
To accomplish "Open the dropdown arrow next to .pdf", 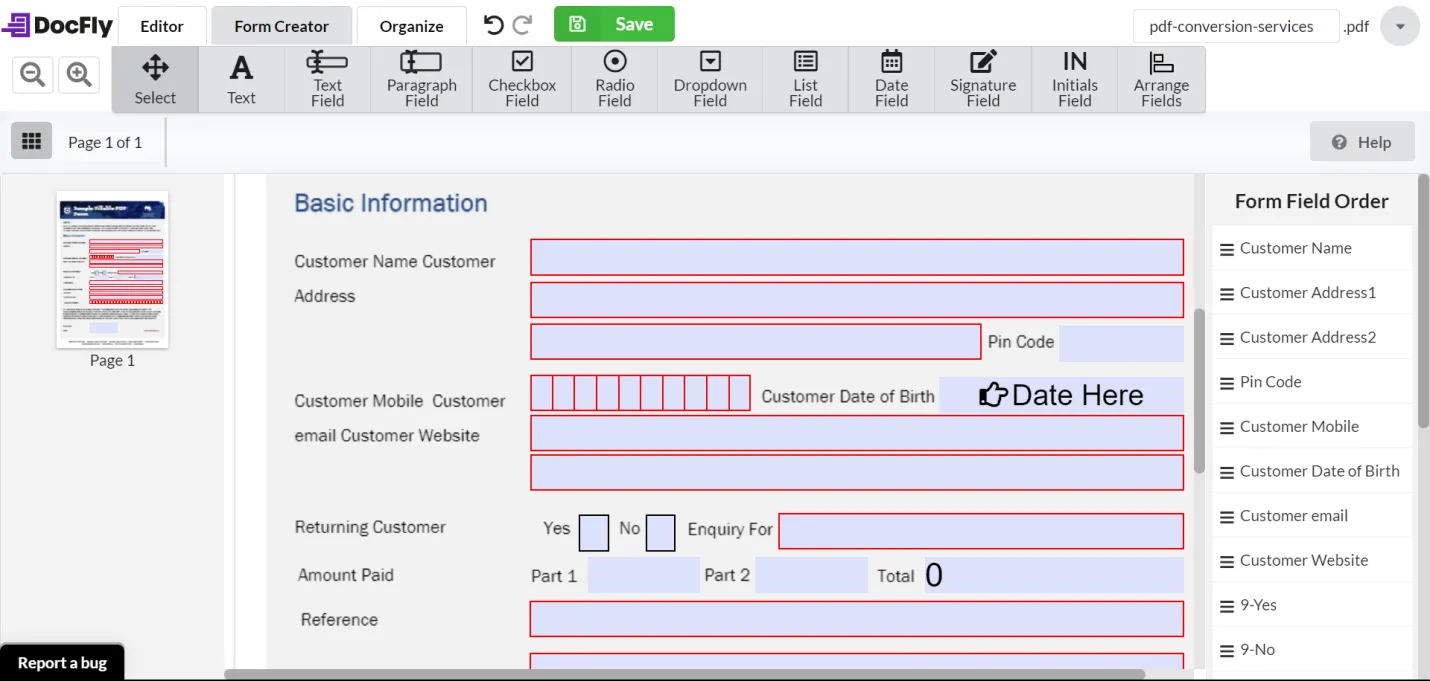I will click(x=1398, y=27).
